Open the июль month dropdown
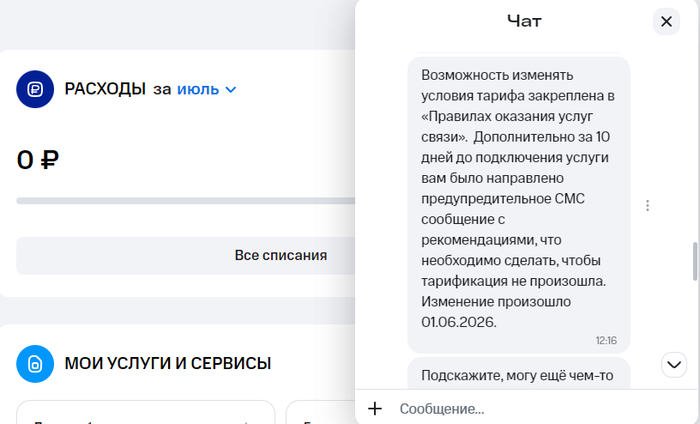The height and width of the screenshot is (424, 700). pos(206,89)
